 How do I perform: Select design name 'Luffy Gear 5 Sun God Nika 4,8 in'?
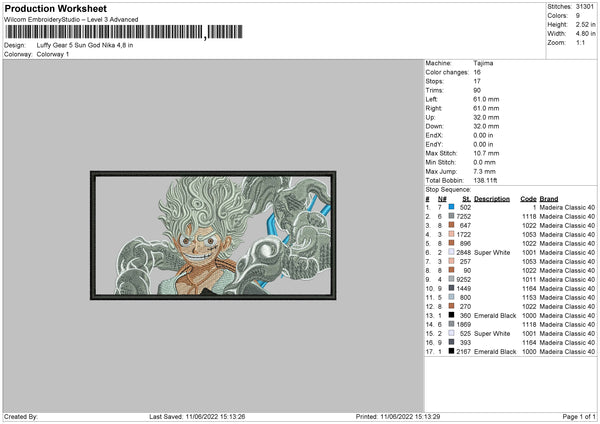point(85,45)
